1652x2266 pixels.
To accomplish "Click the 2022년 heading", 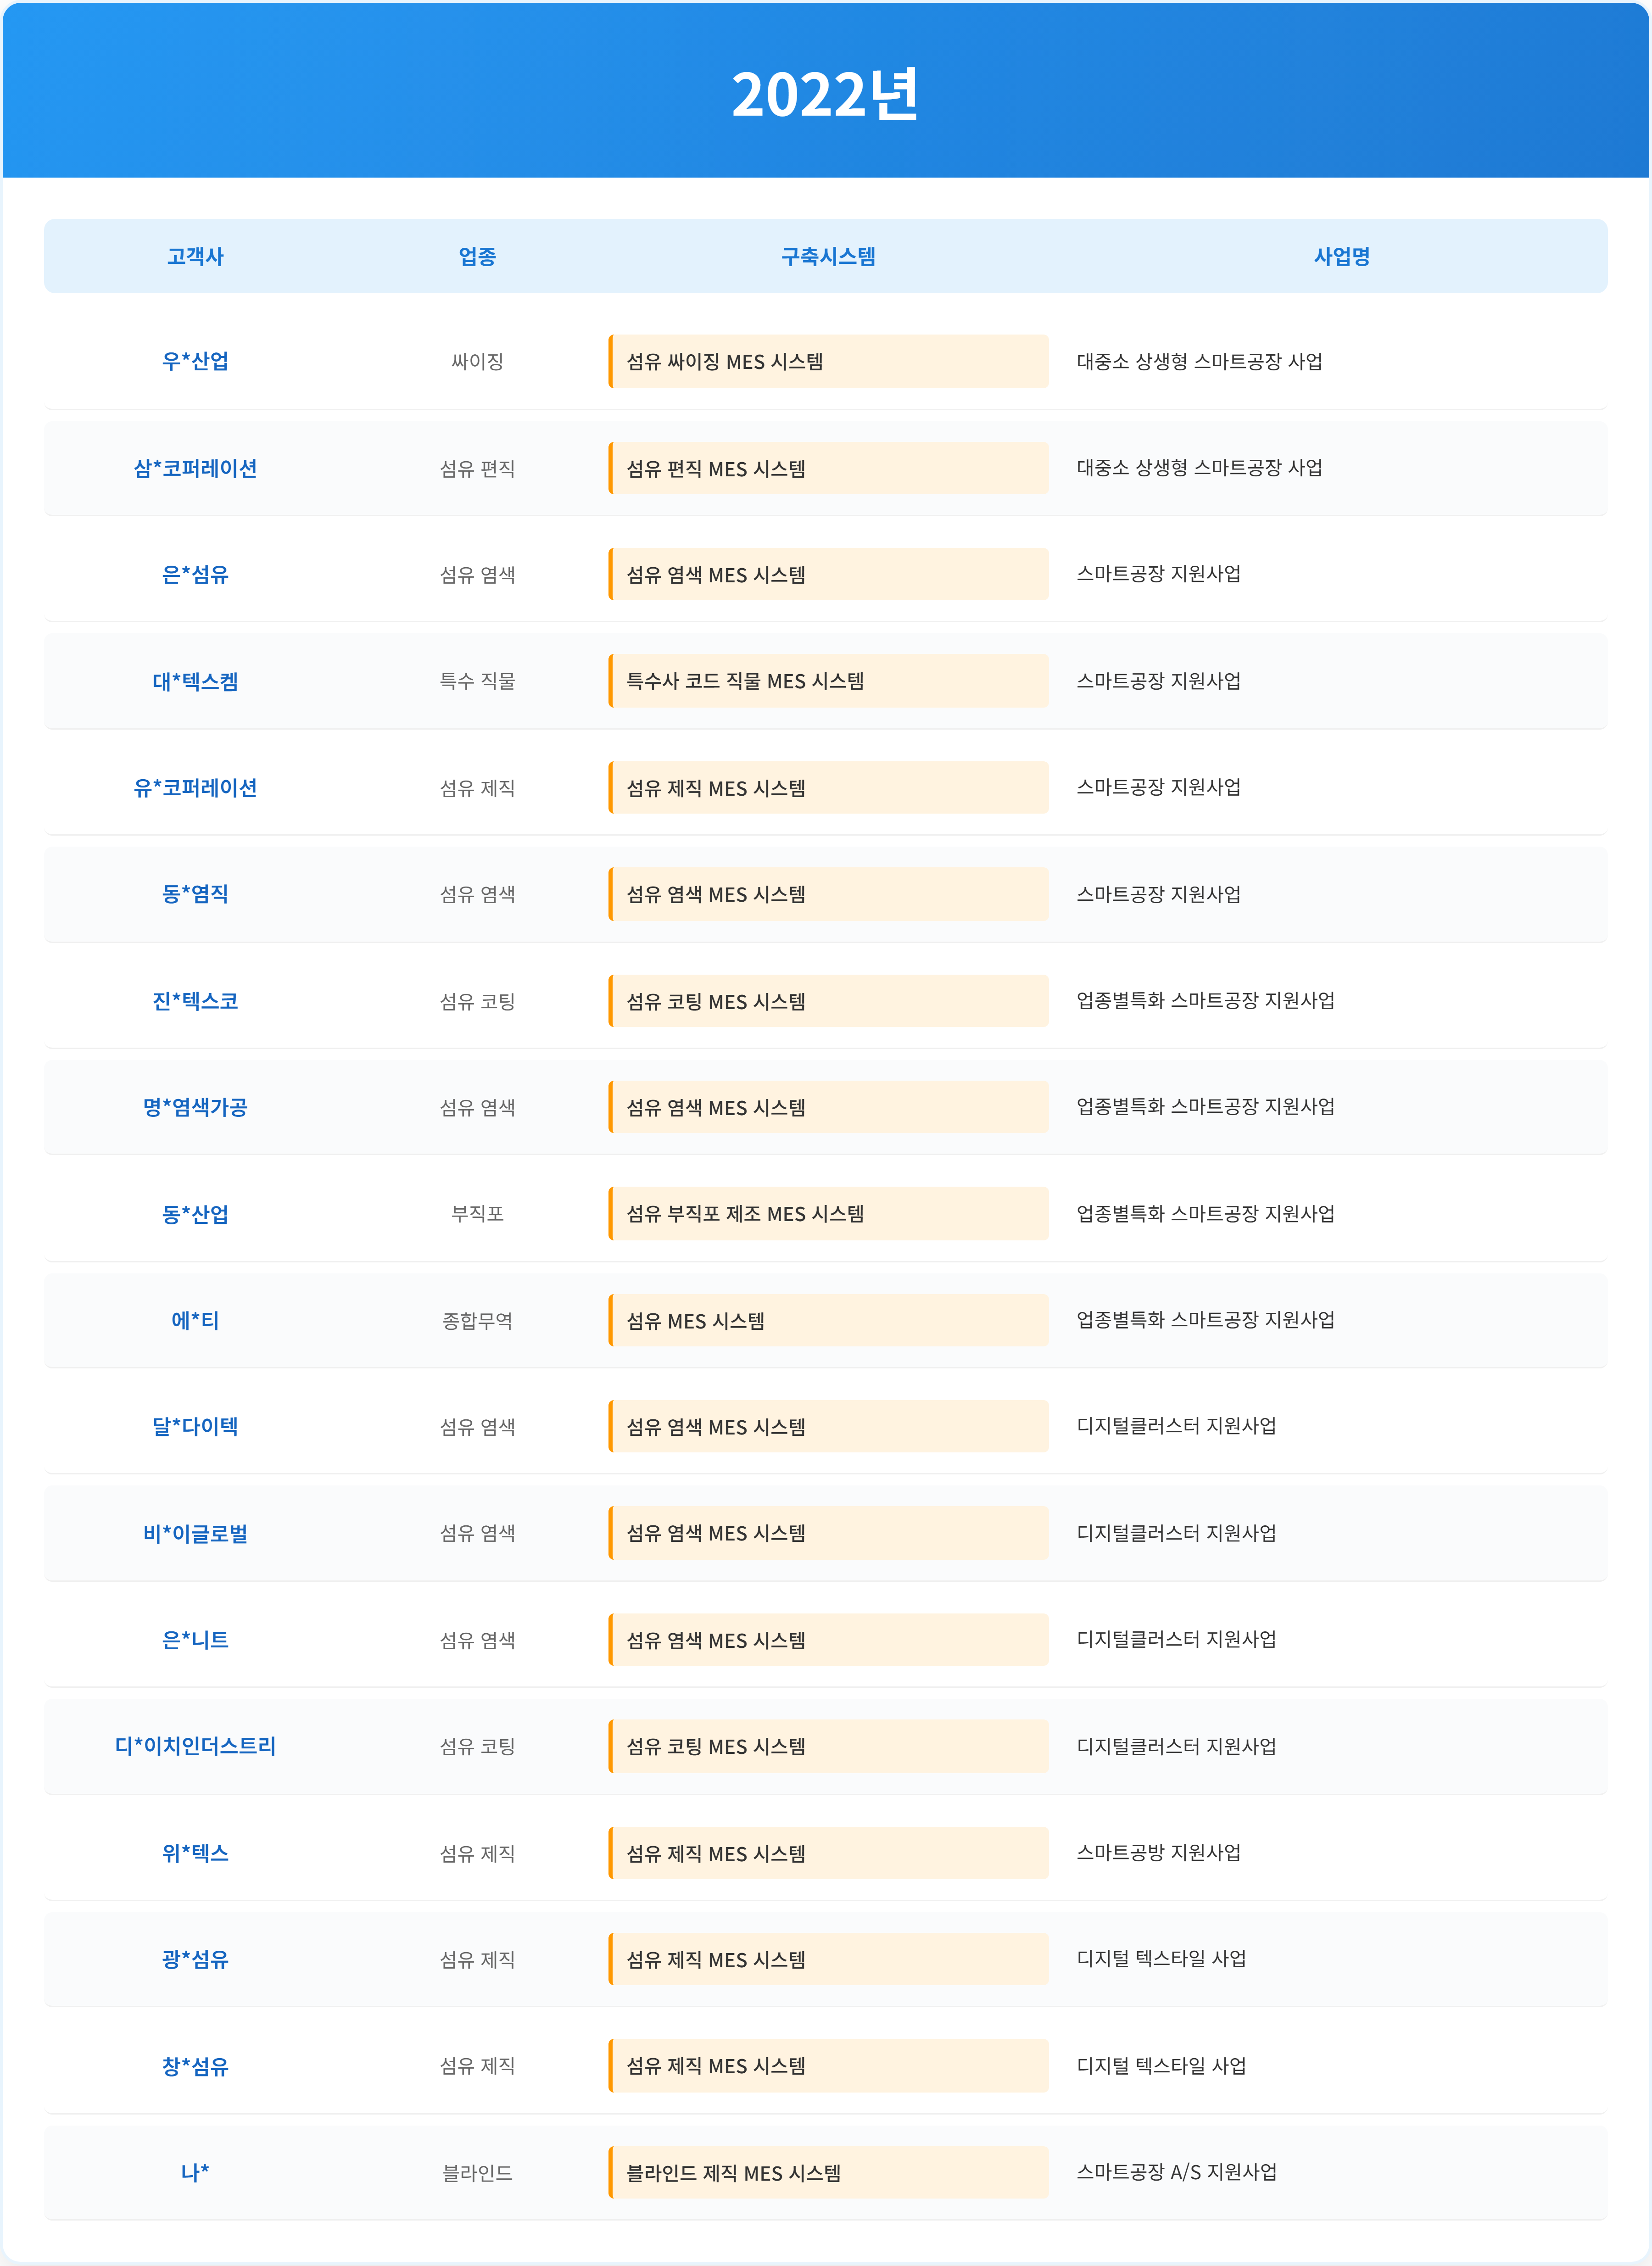I will point(825,95).
